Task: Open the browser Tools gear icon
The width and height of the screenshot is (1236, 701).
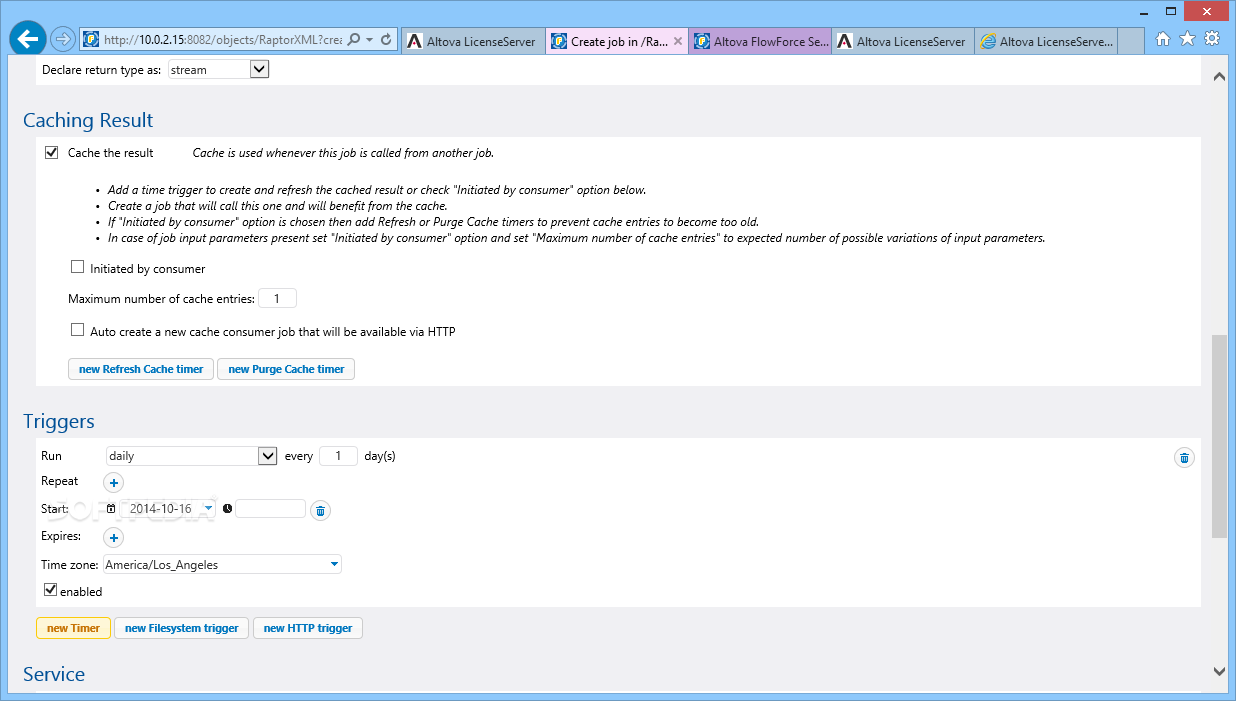Action: point(1211,39)
